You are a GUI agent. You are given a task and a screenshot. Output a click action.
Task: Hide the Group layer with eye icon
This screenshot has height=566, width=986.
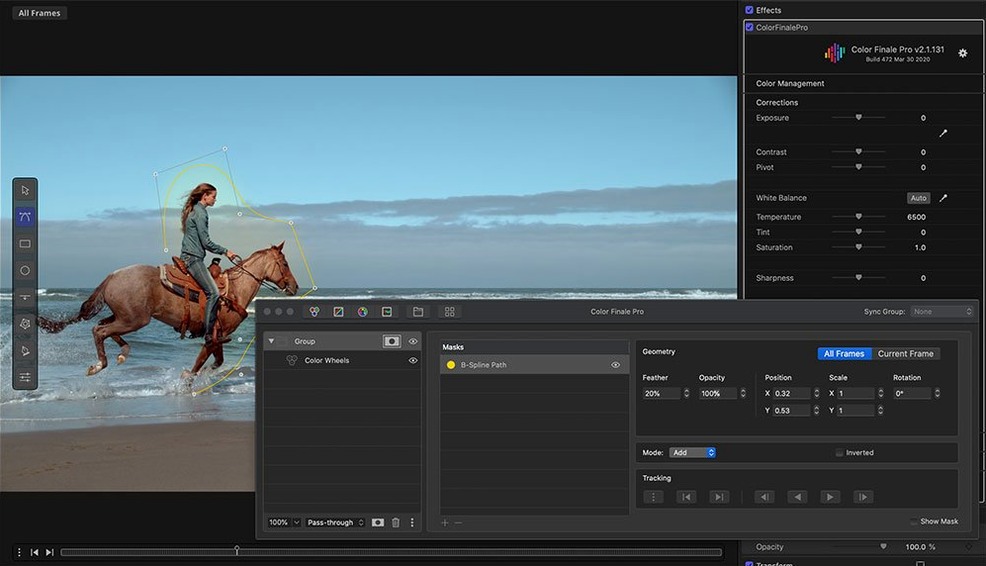413,341
